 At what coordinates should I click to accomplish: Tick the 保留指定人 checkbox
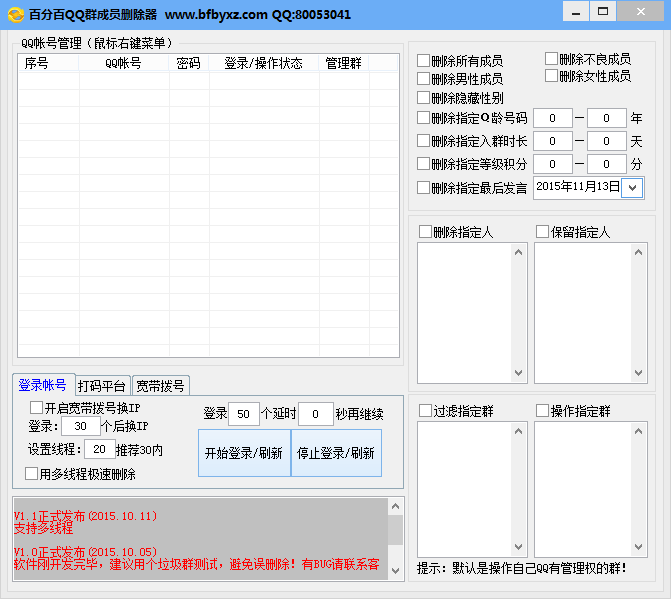pos(542,232)
